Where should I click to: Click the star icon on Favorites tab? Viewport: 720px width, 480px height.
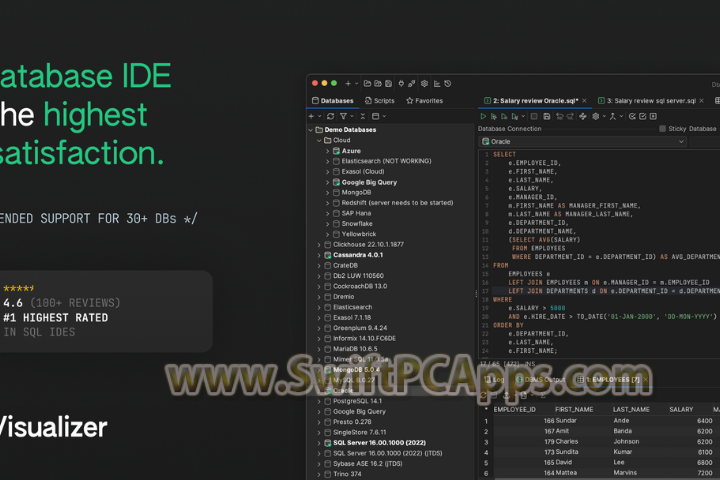coord(410,101)
